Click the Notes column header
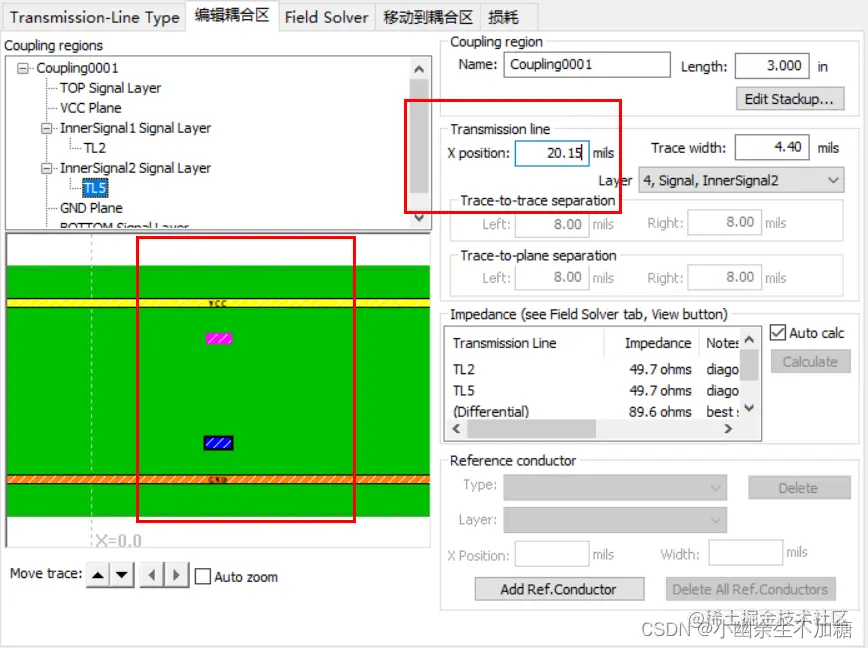Image resolution: width=868 pixels, height=648 pixels. [x=720, y=343]
